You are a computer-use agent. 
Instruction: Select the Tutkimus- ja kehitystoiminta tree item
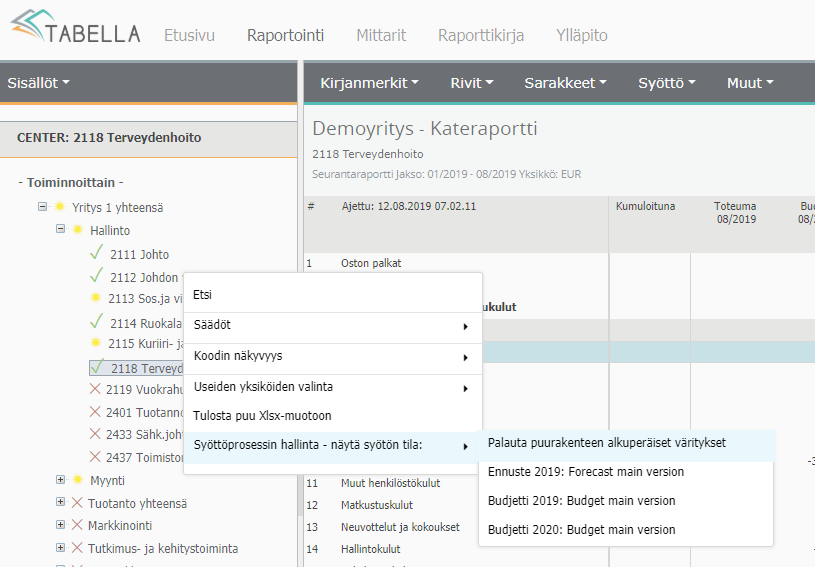click(x=163, y=548)
